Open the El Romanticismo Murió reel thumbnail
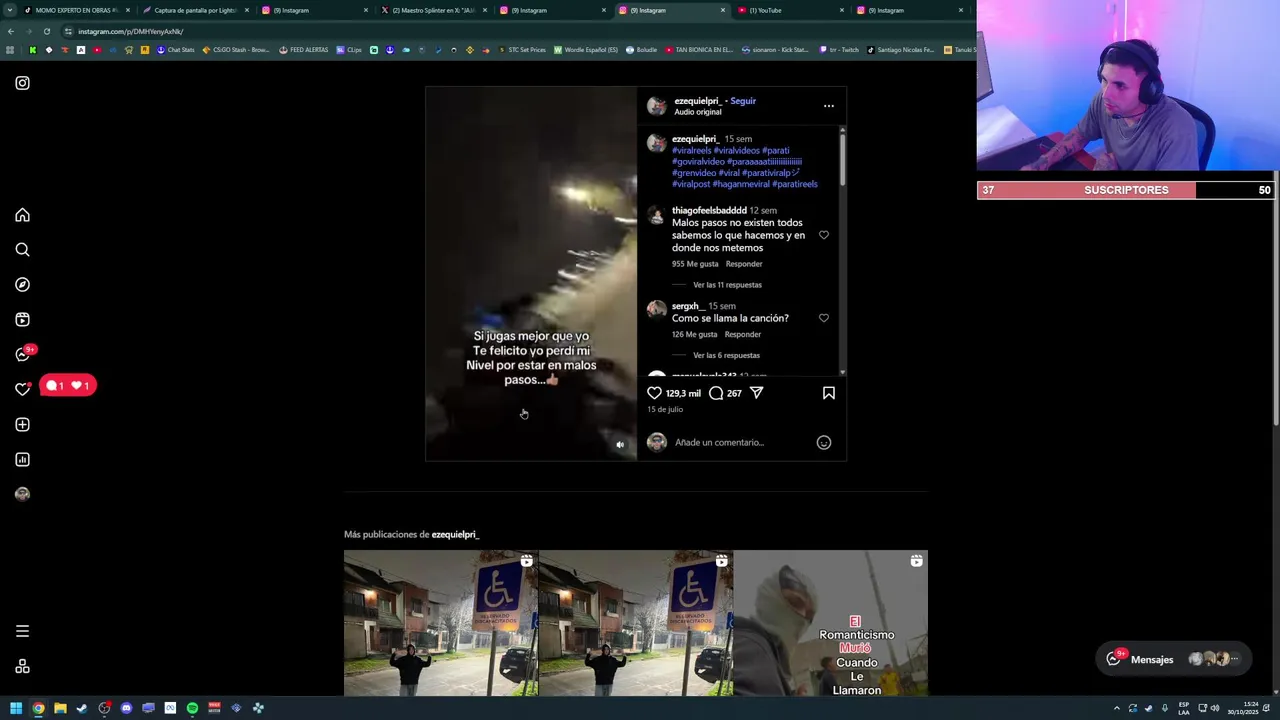1280x720 pixels. [x=831, y=623]
